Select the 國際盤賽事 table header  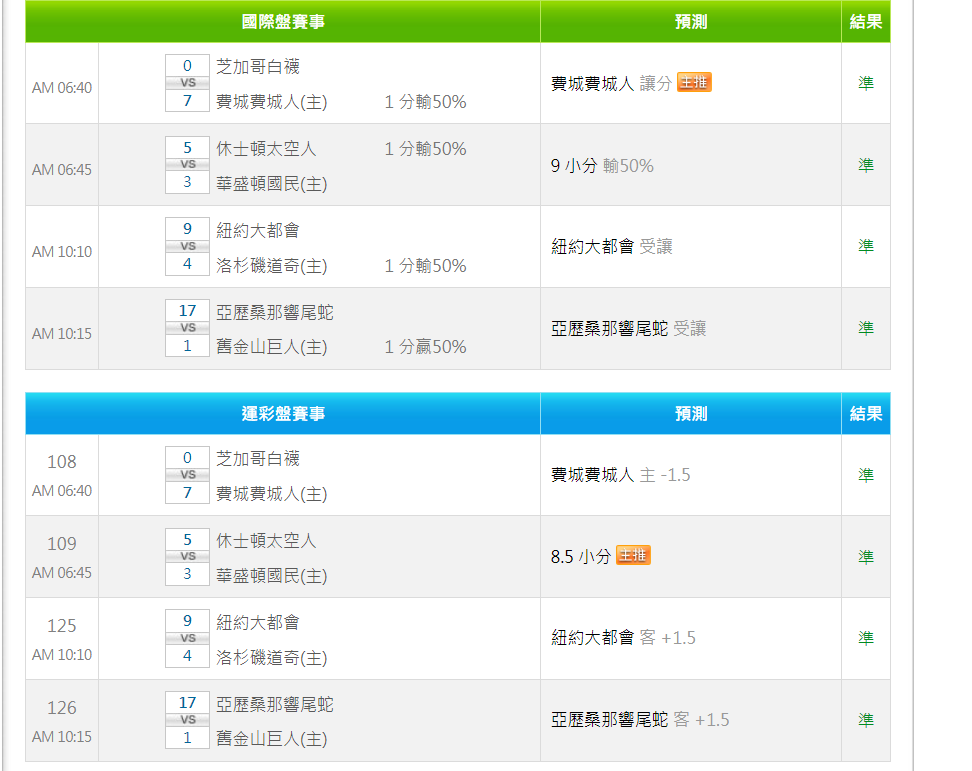(x=283, y=22)
